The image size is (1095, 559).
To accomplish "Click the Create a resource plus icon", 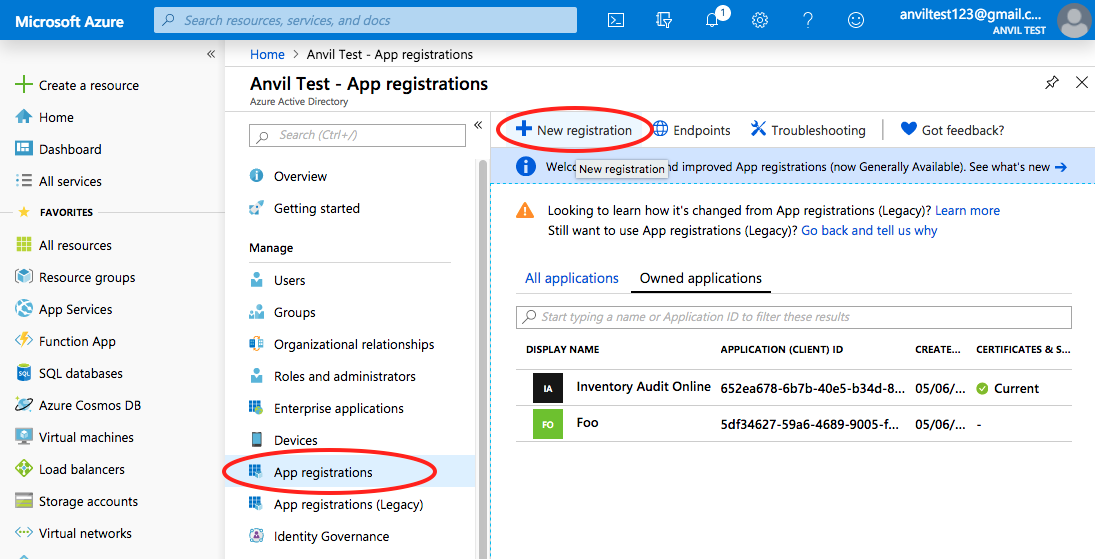I will [x=24, y=85].
